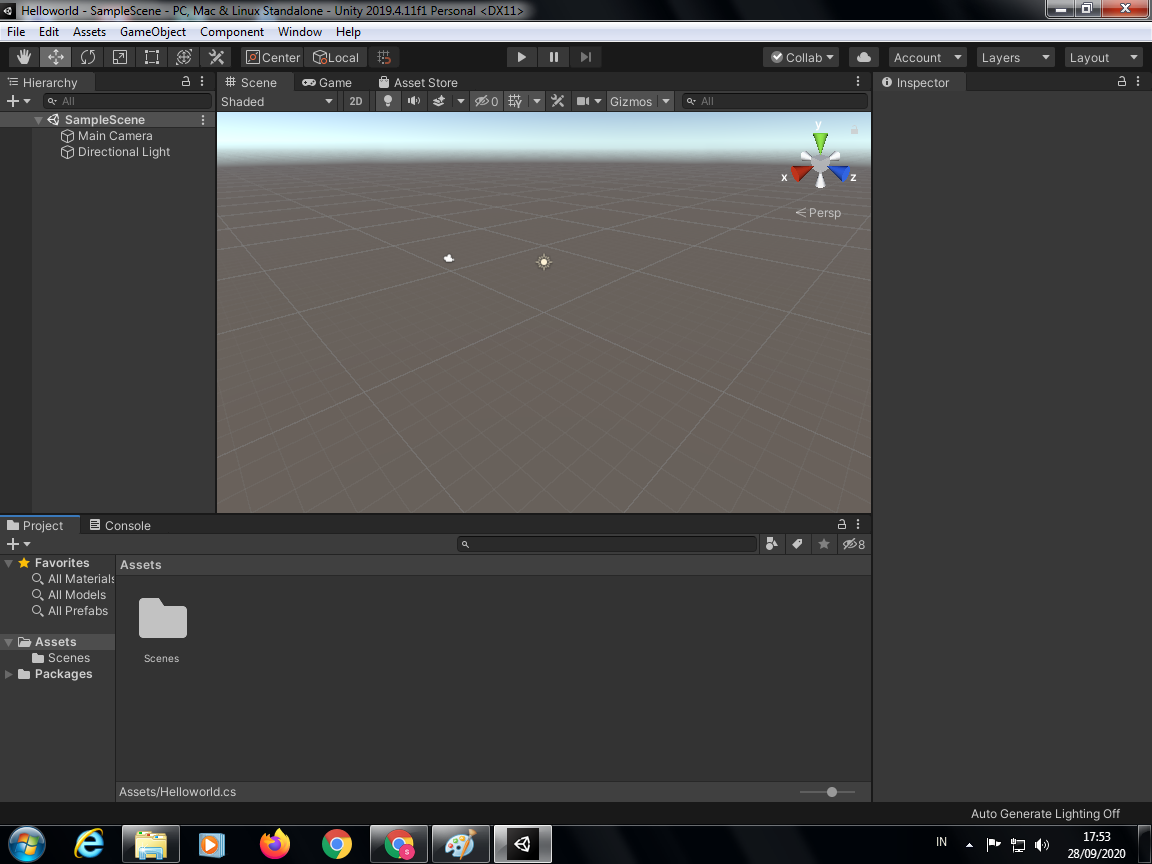Screen dimensions: 1152x864
Task: Toggle scene lighting bulb icon
Action: pyautogui.click(x=388, y=101)
